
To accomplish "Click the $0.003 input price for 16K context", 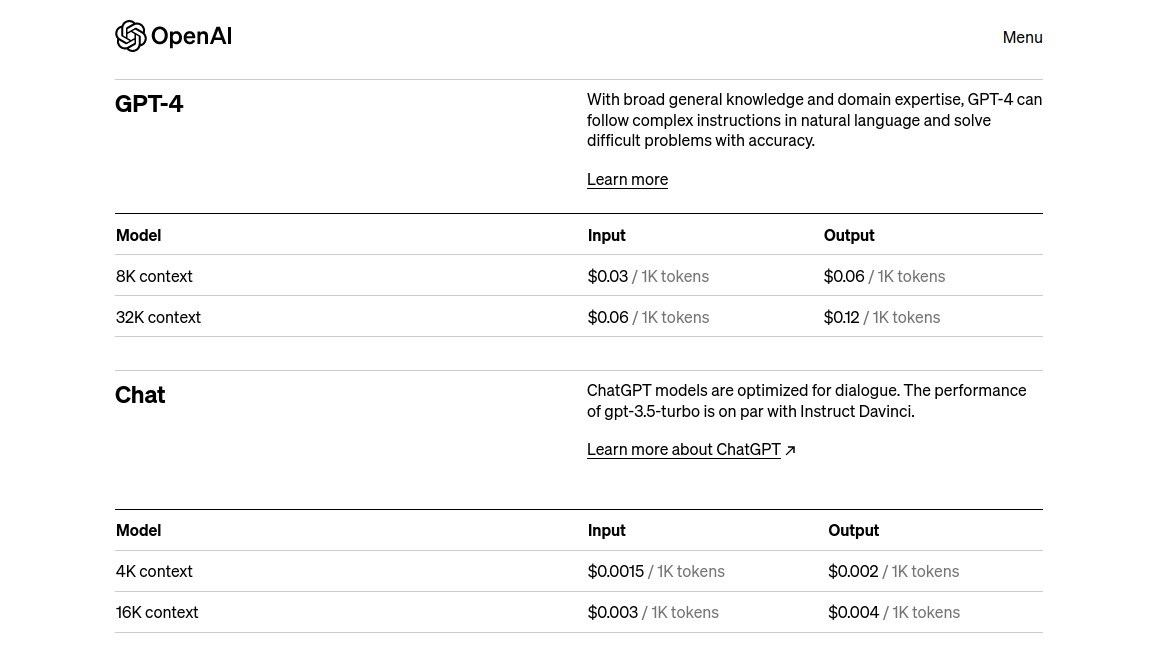I will tap(613, 612).
